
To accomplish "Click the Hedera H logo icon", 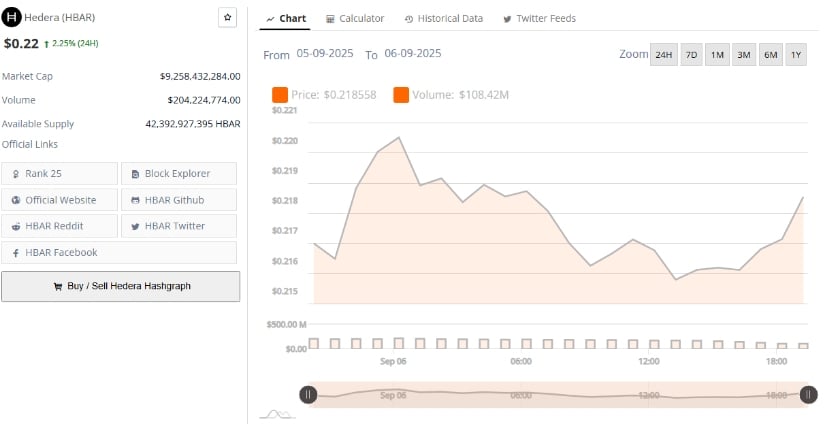I will [x=11, y=17].
